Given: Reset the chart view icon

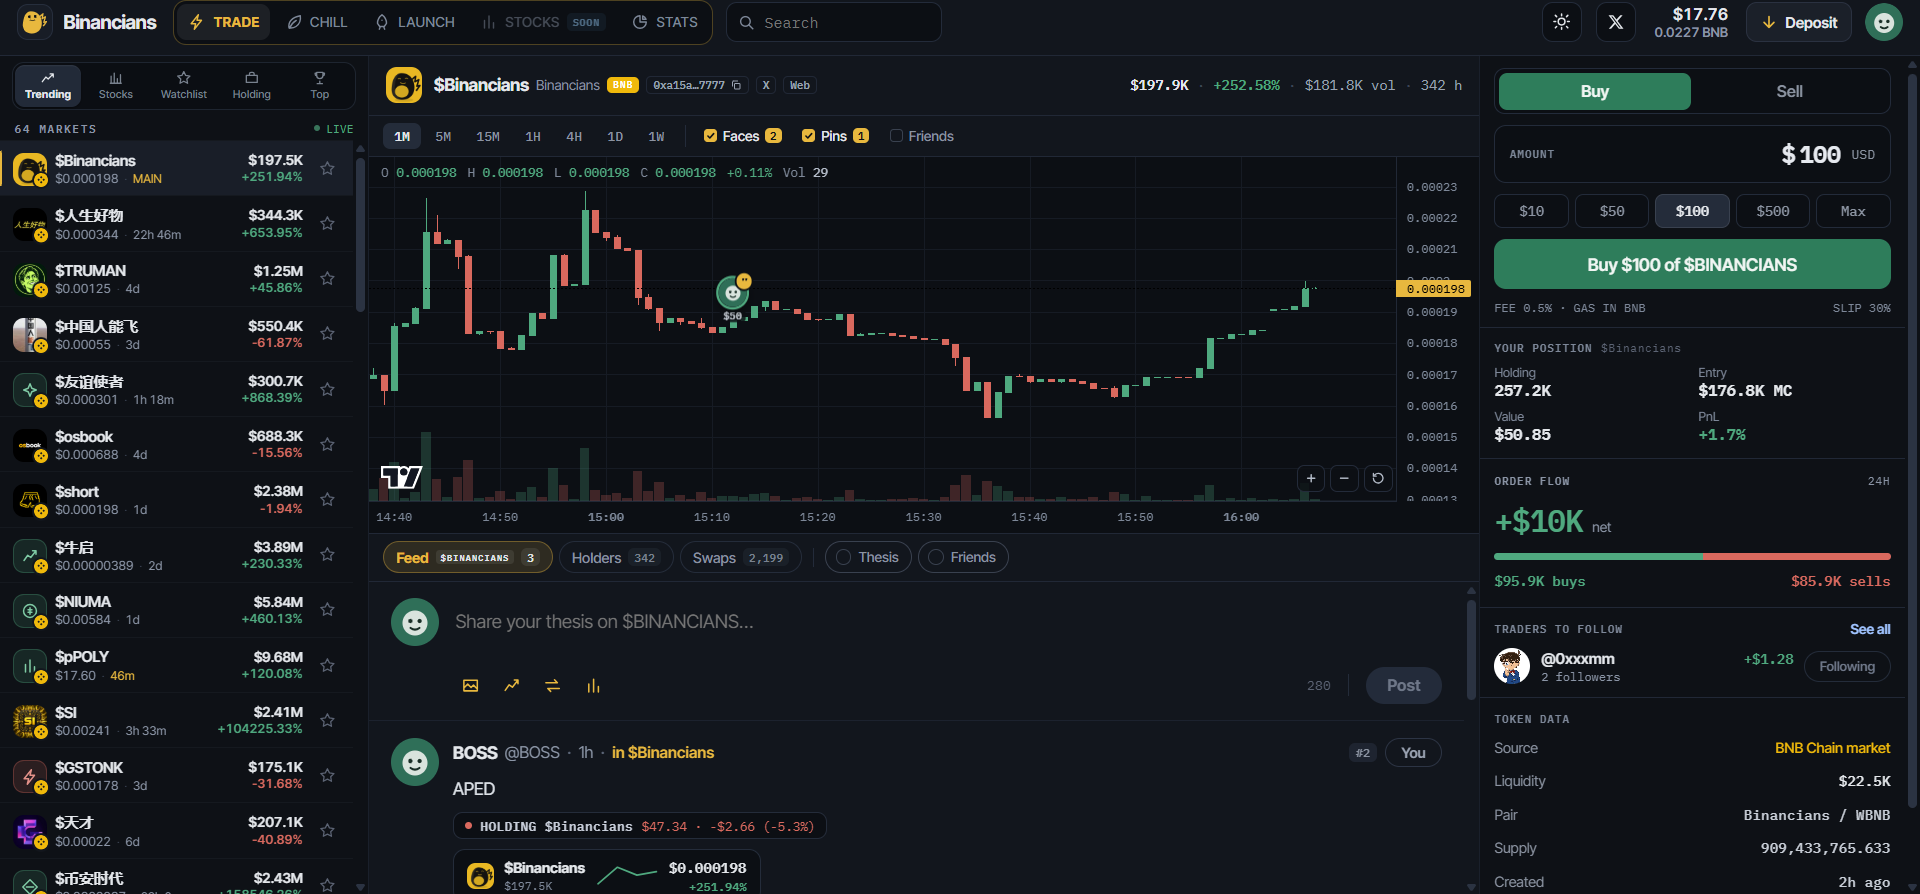Looking at the screenshot, I should click(x=1378, y=478).
